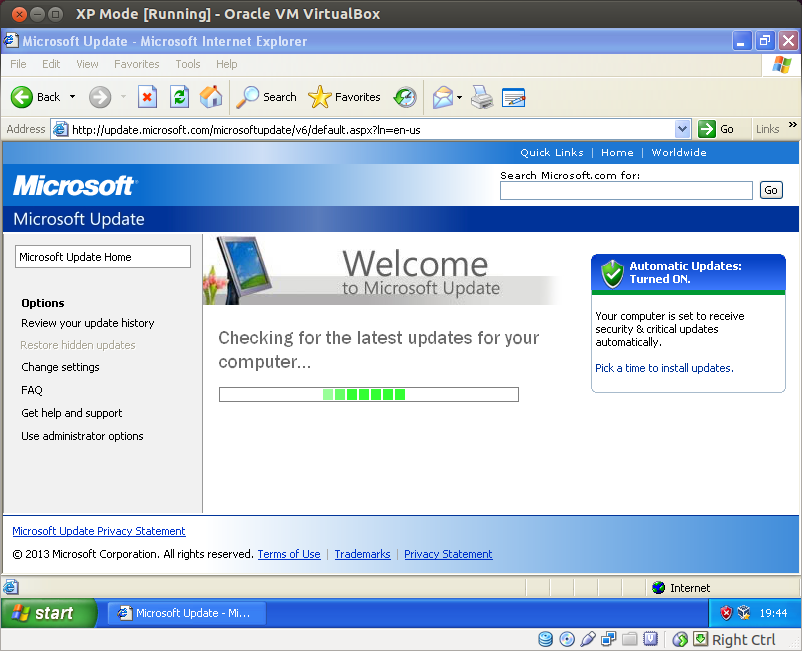Click the VirtualBox network adapter status icon
Viewport: 802px width, 651px height.
(609, 639)
